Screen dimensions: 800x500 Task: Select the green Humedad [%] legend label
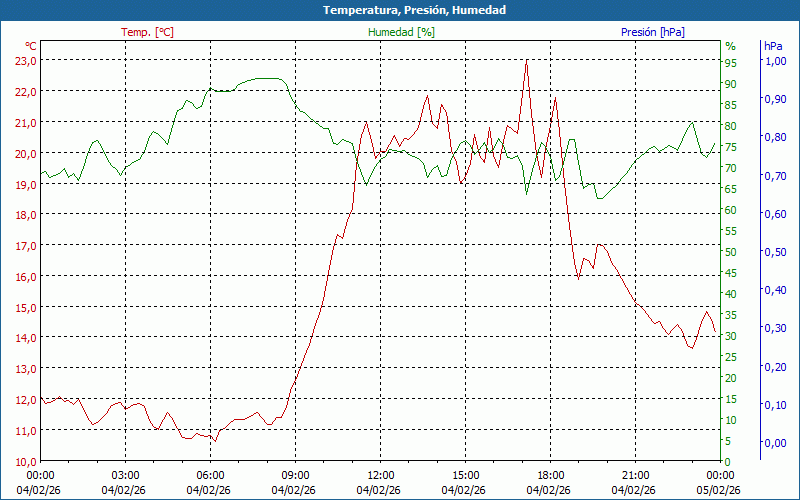pos(402,32)
